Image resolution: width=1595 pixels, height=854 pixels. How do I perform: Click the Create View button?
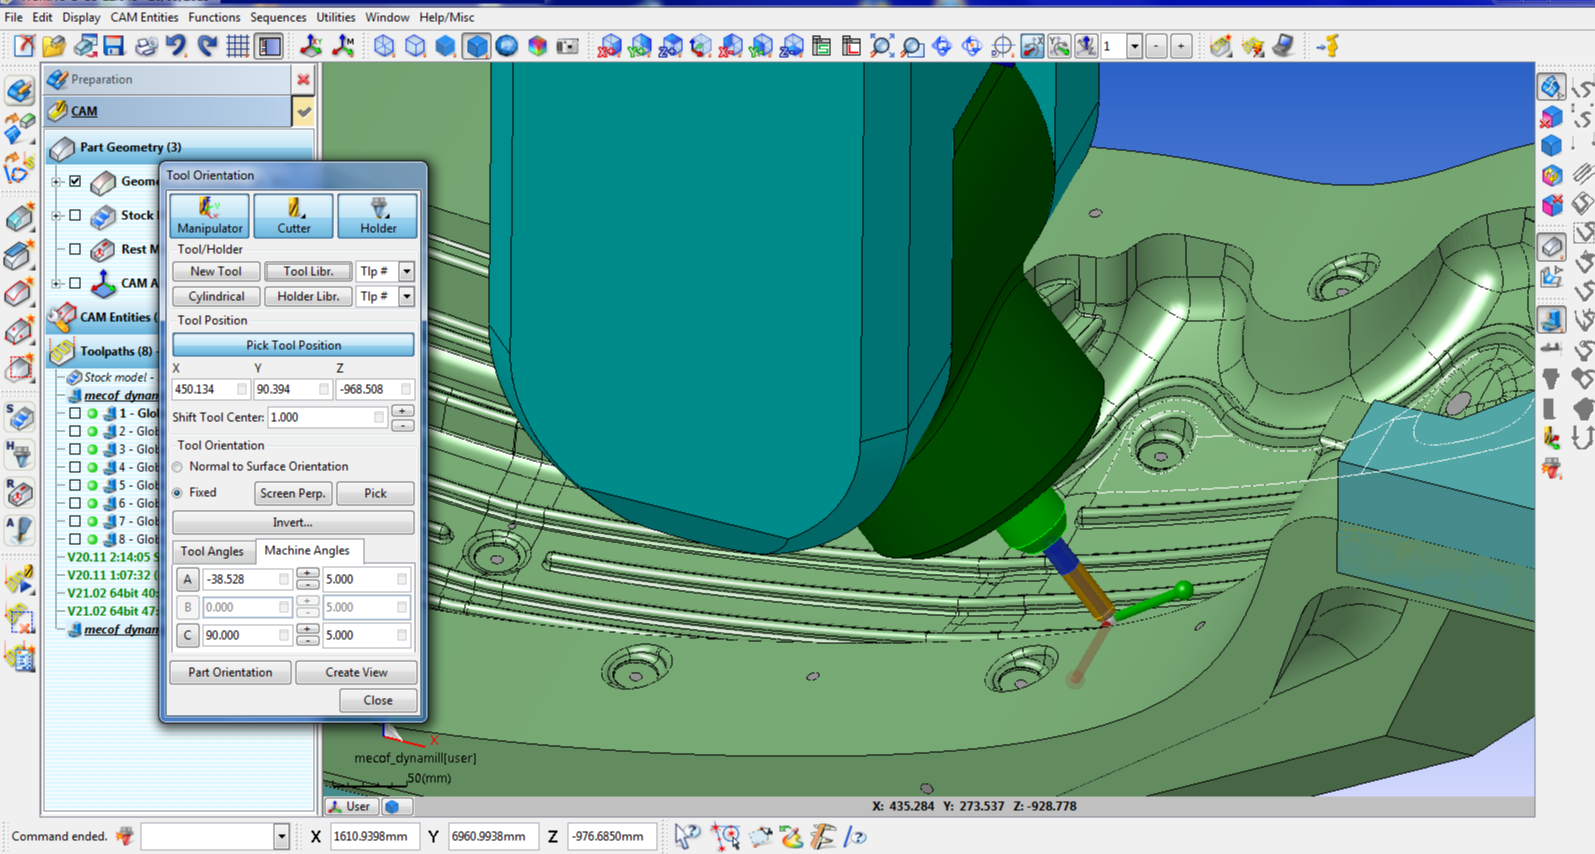coord(356,672)
